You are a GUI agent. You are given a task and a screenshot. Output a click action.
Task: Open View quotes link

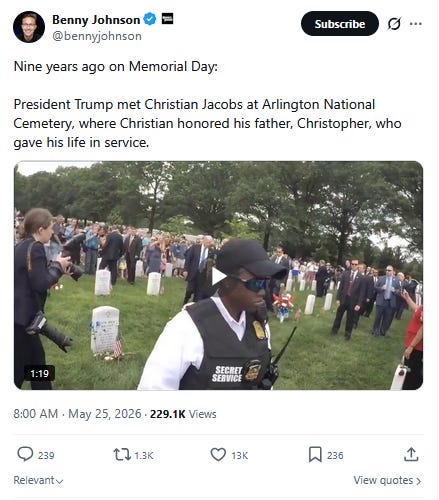click(387, 480)
